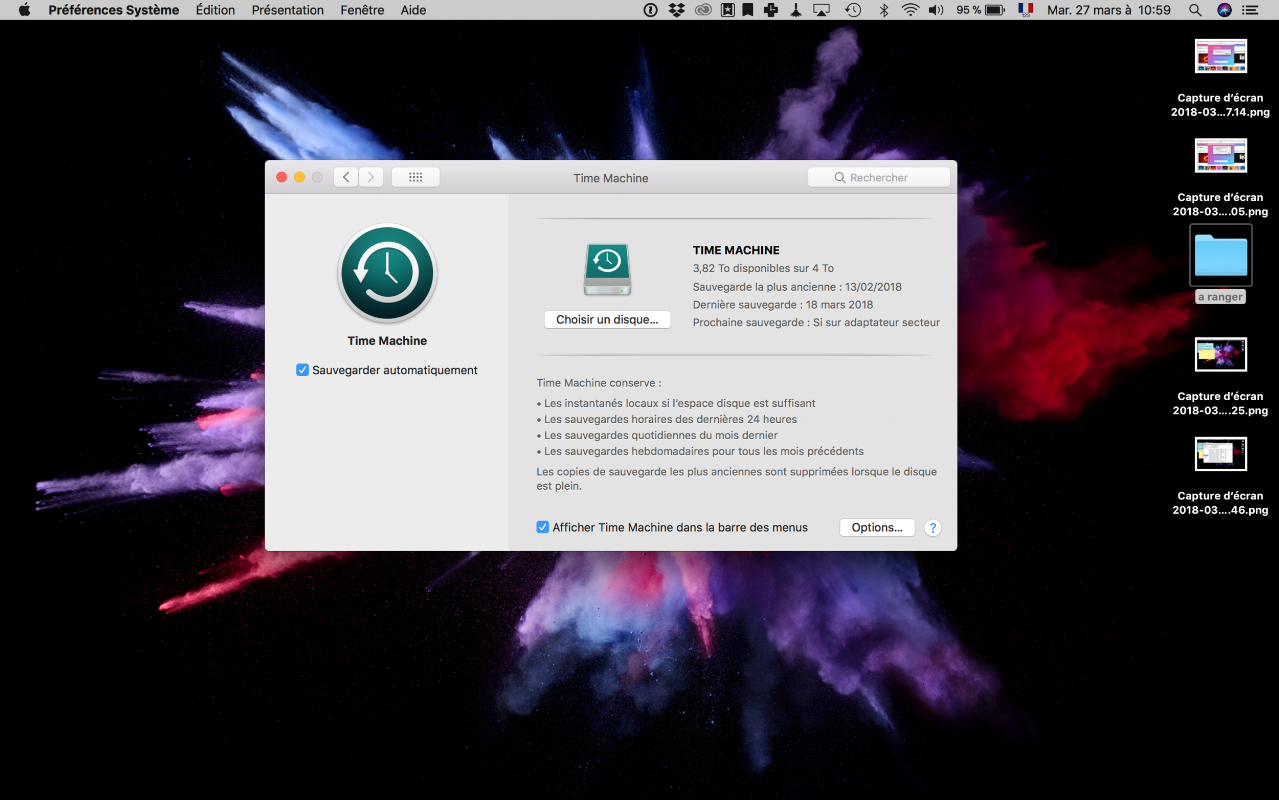Open the Notification Center icon
1279x800 pixels.
click(1251, 10)
